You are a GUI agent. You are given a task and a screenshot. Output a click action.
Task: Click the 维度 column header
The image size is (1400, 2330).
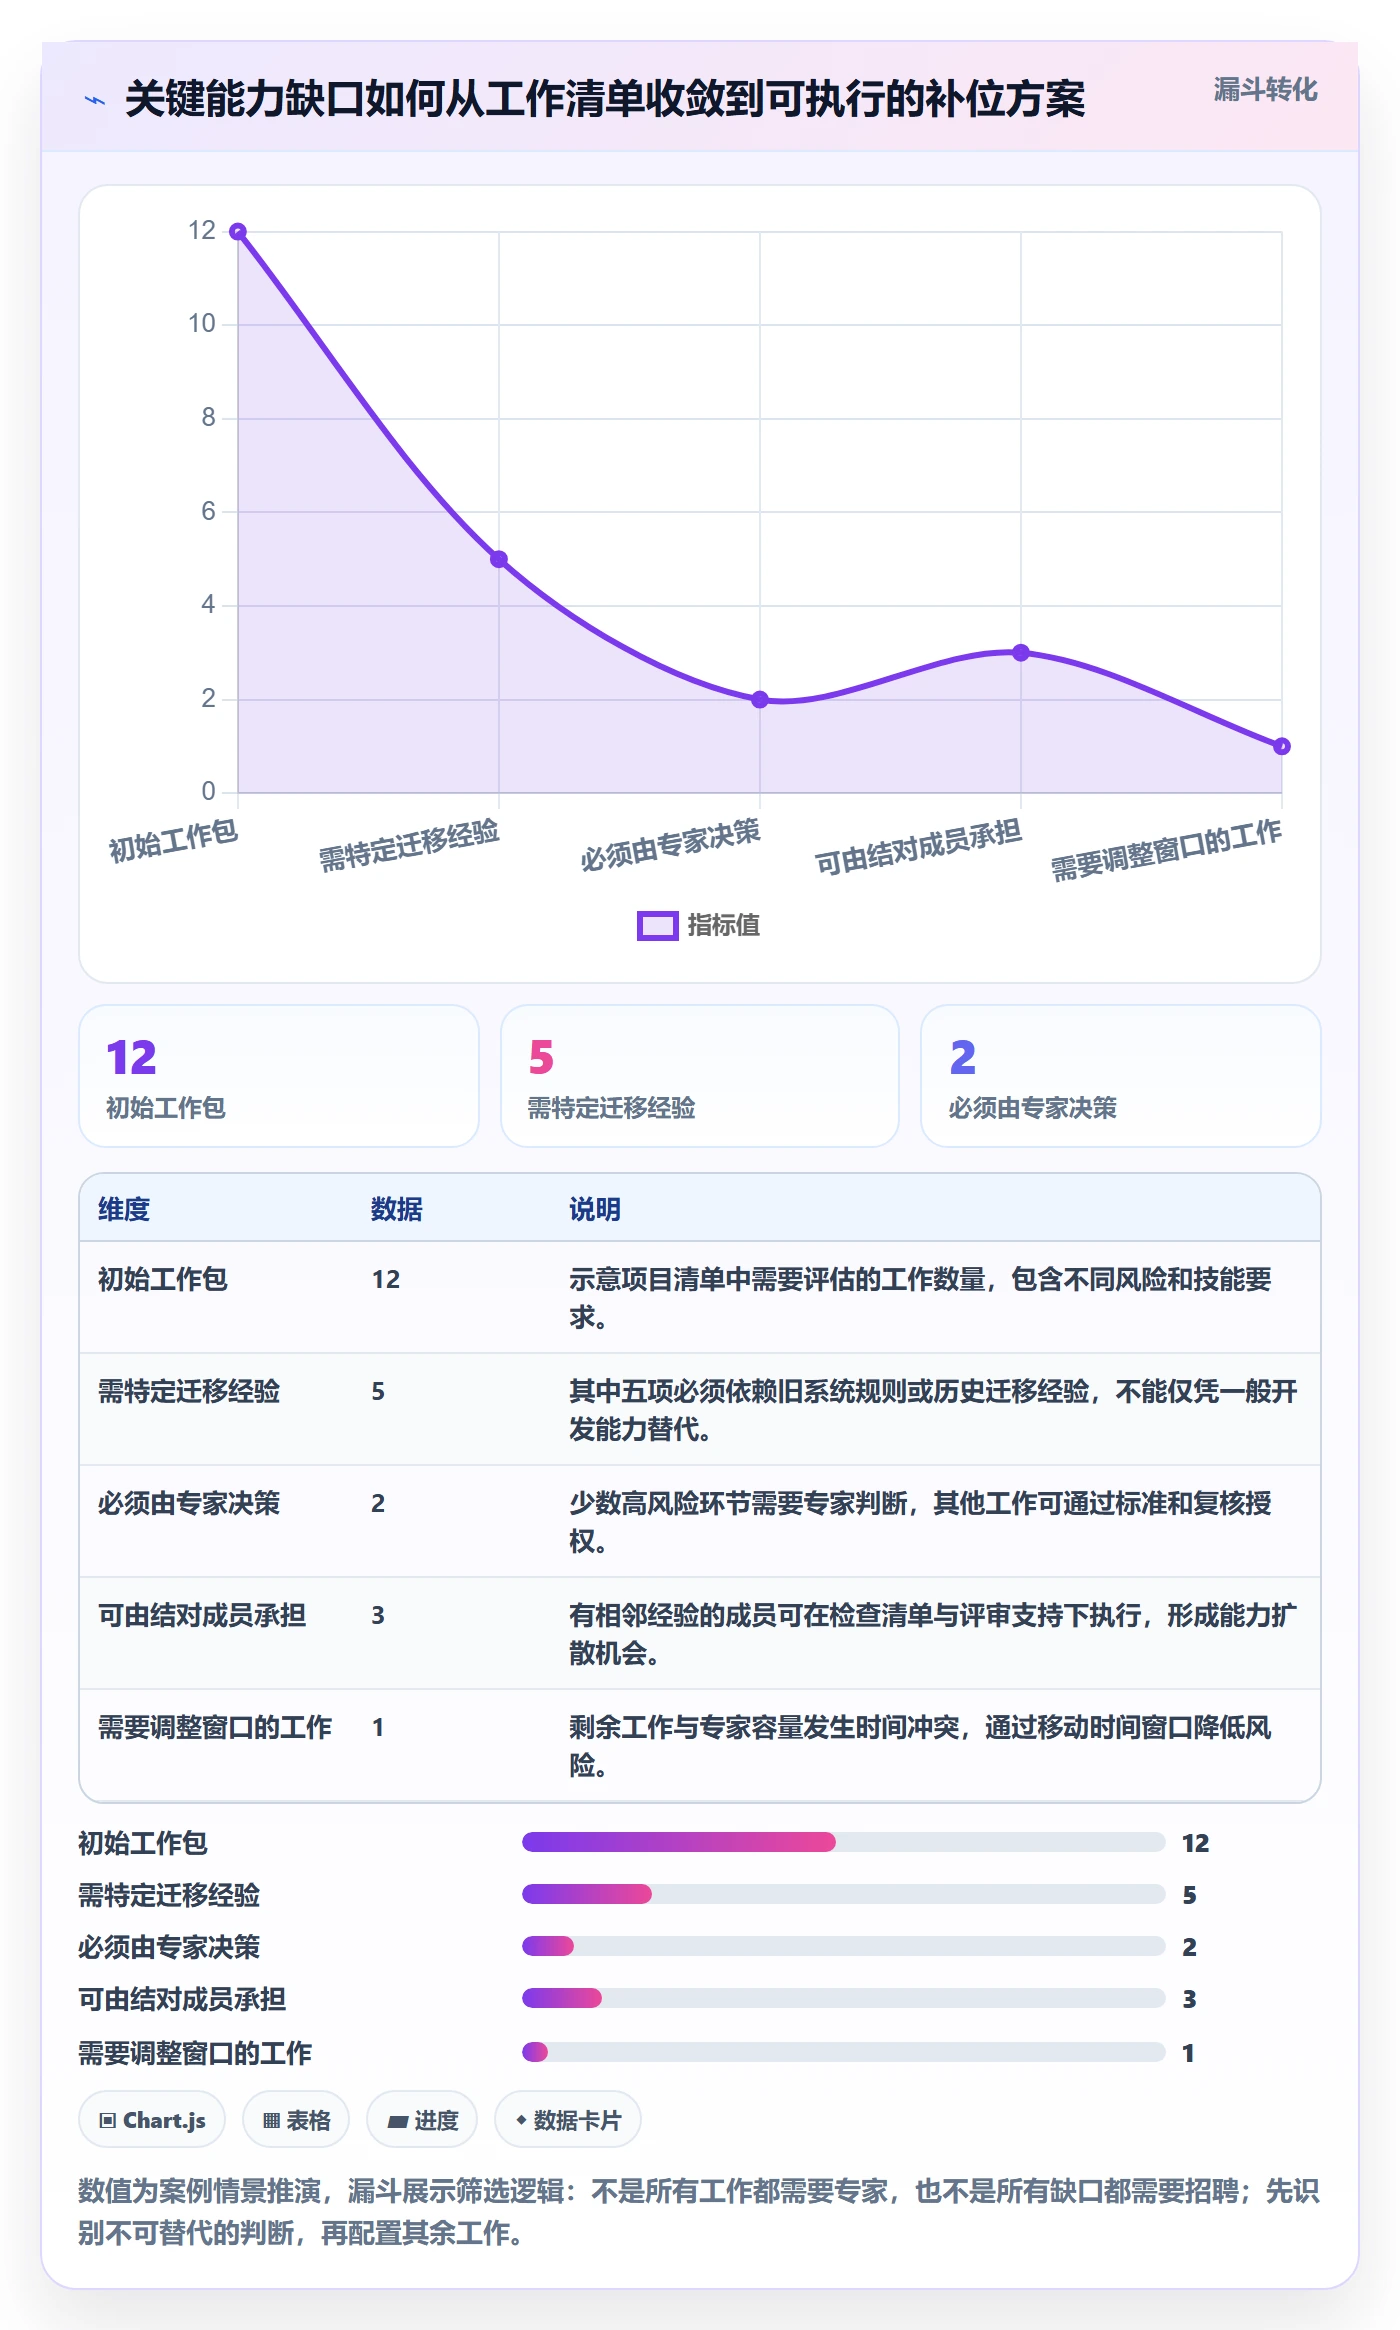coord(124,1209)
